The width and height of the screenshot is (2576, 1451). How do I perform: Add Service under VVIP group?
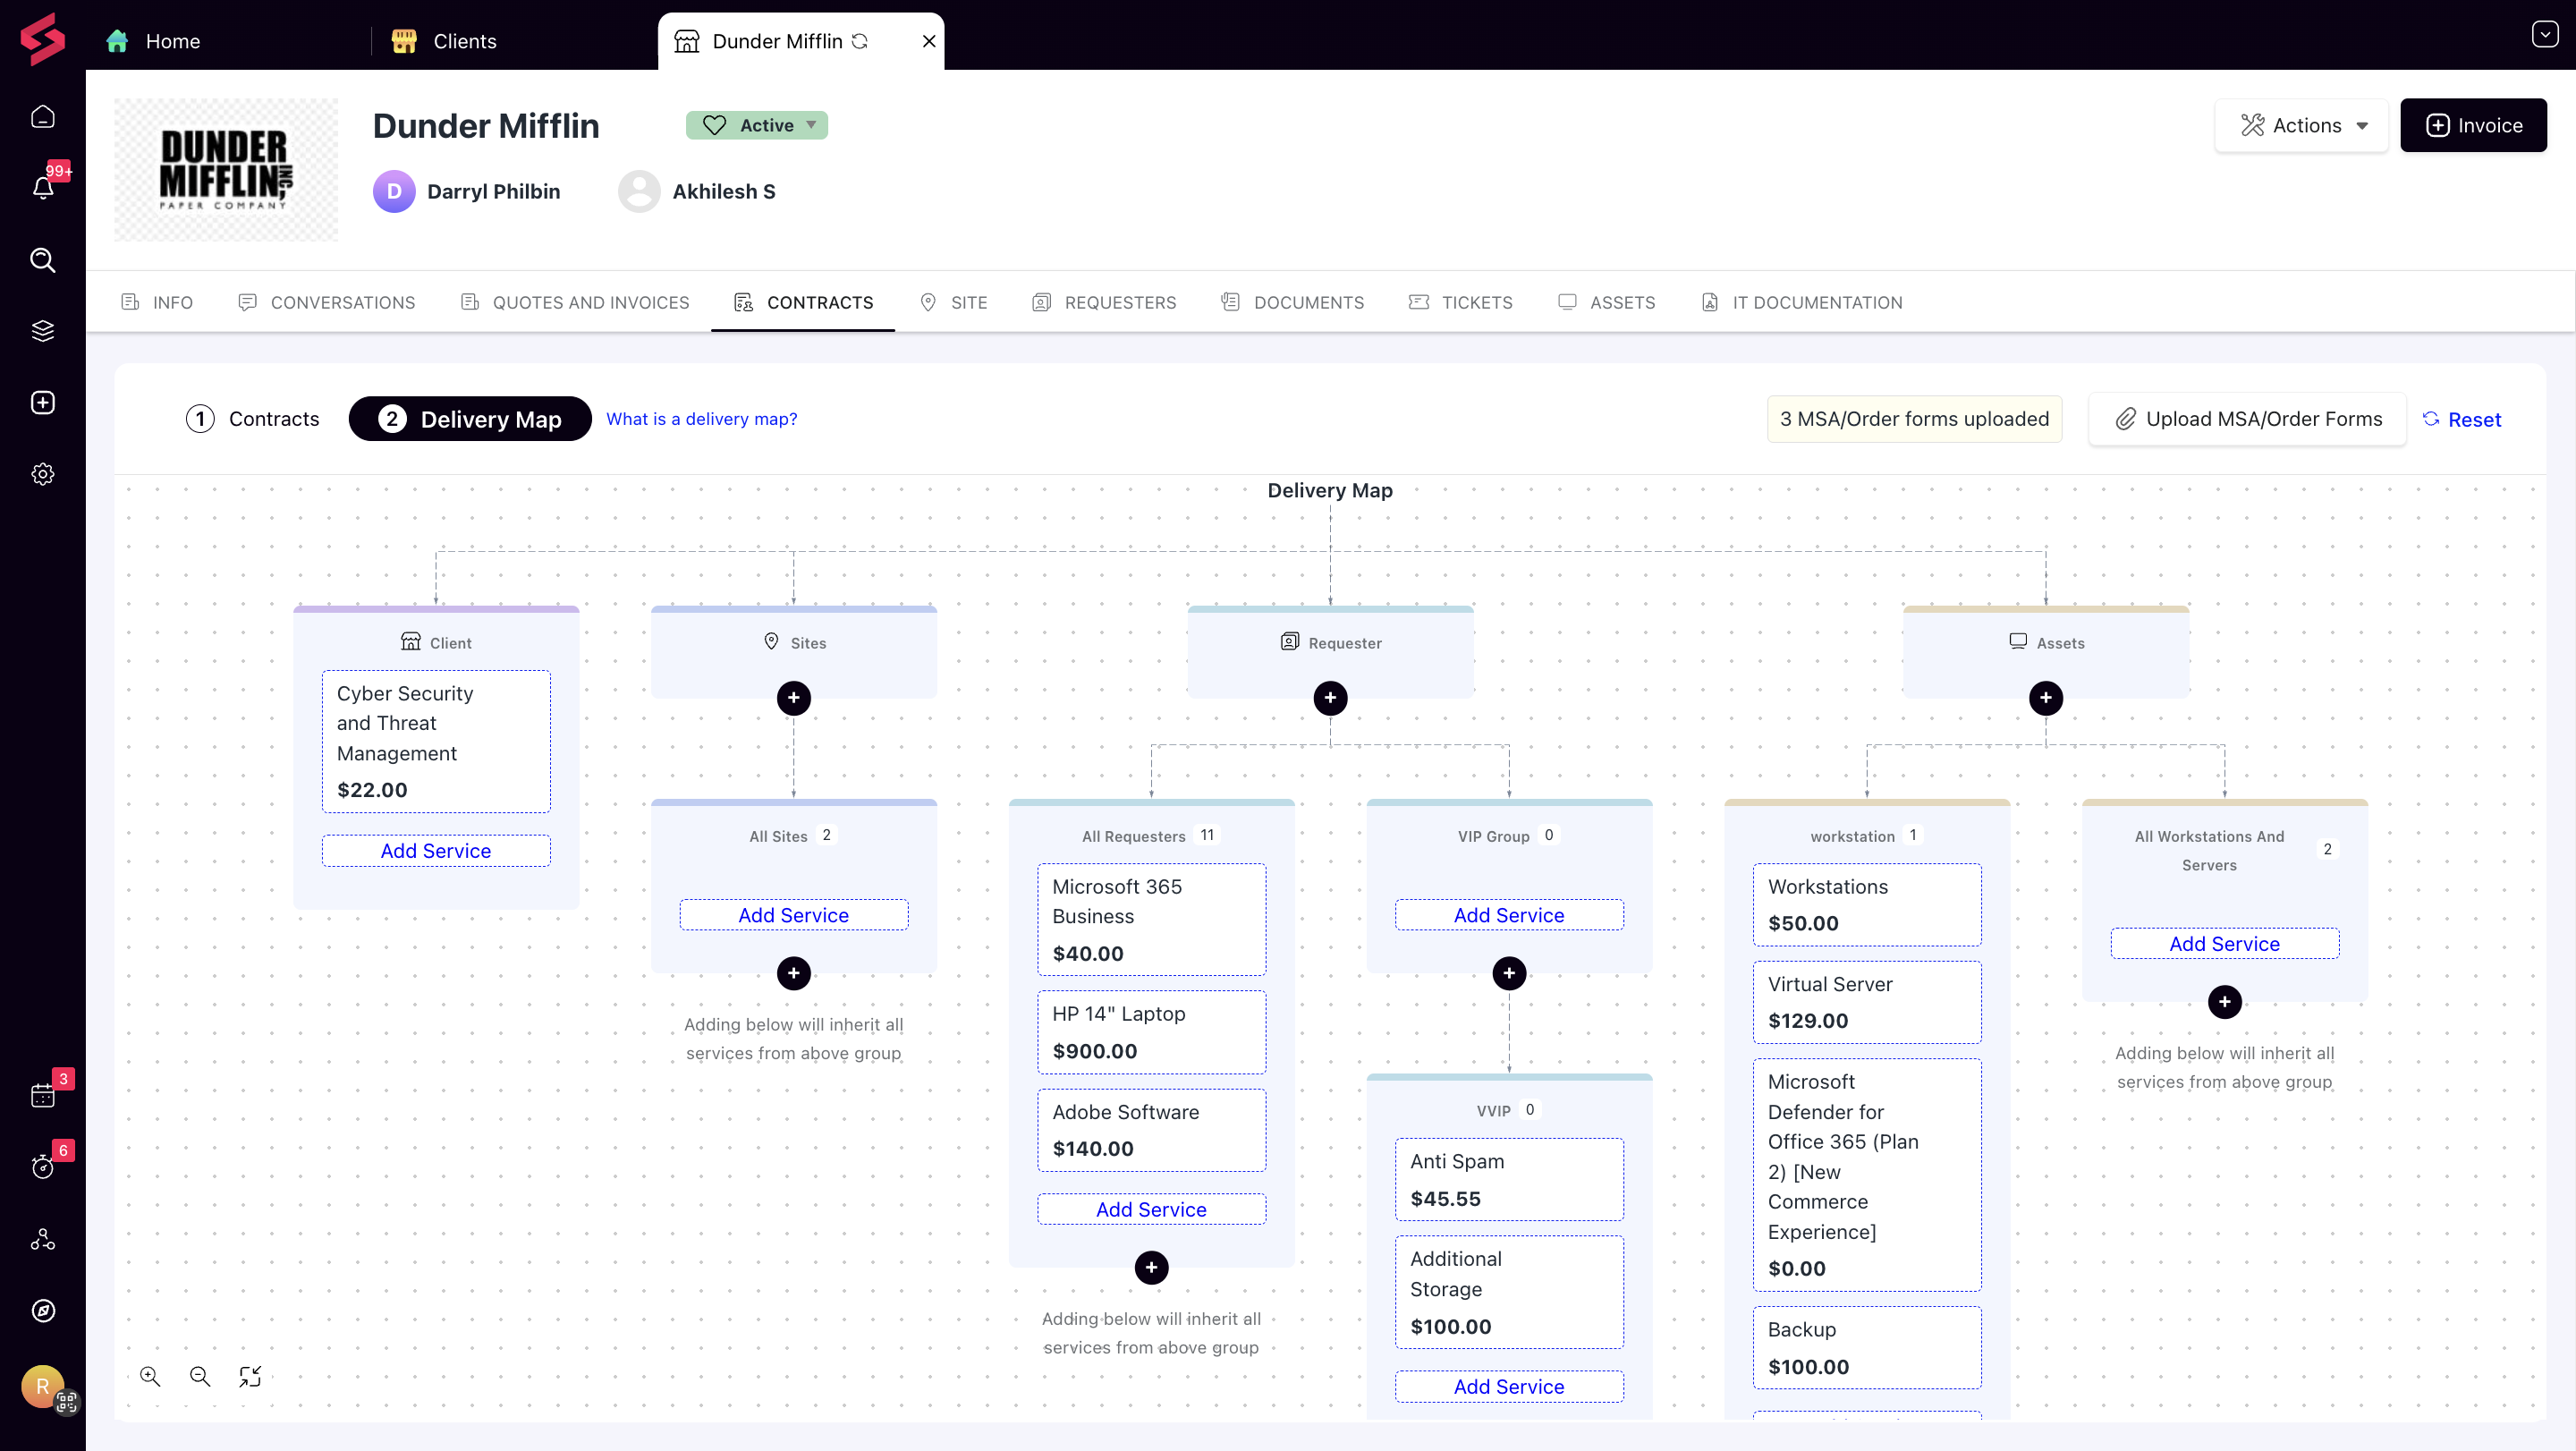(x=1509, y=1387)
